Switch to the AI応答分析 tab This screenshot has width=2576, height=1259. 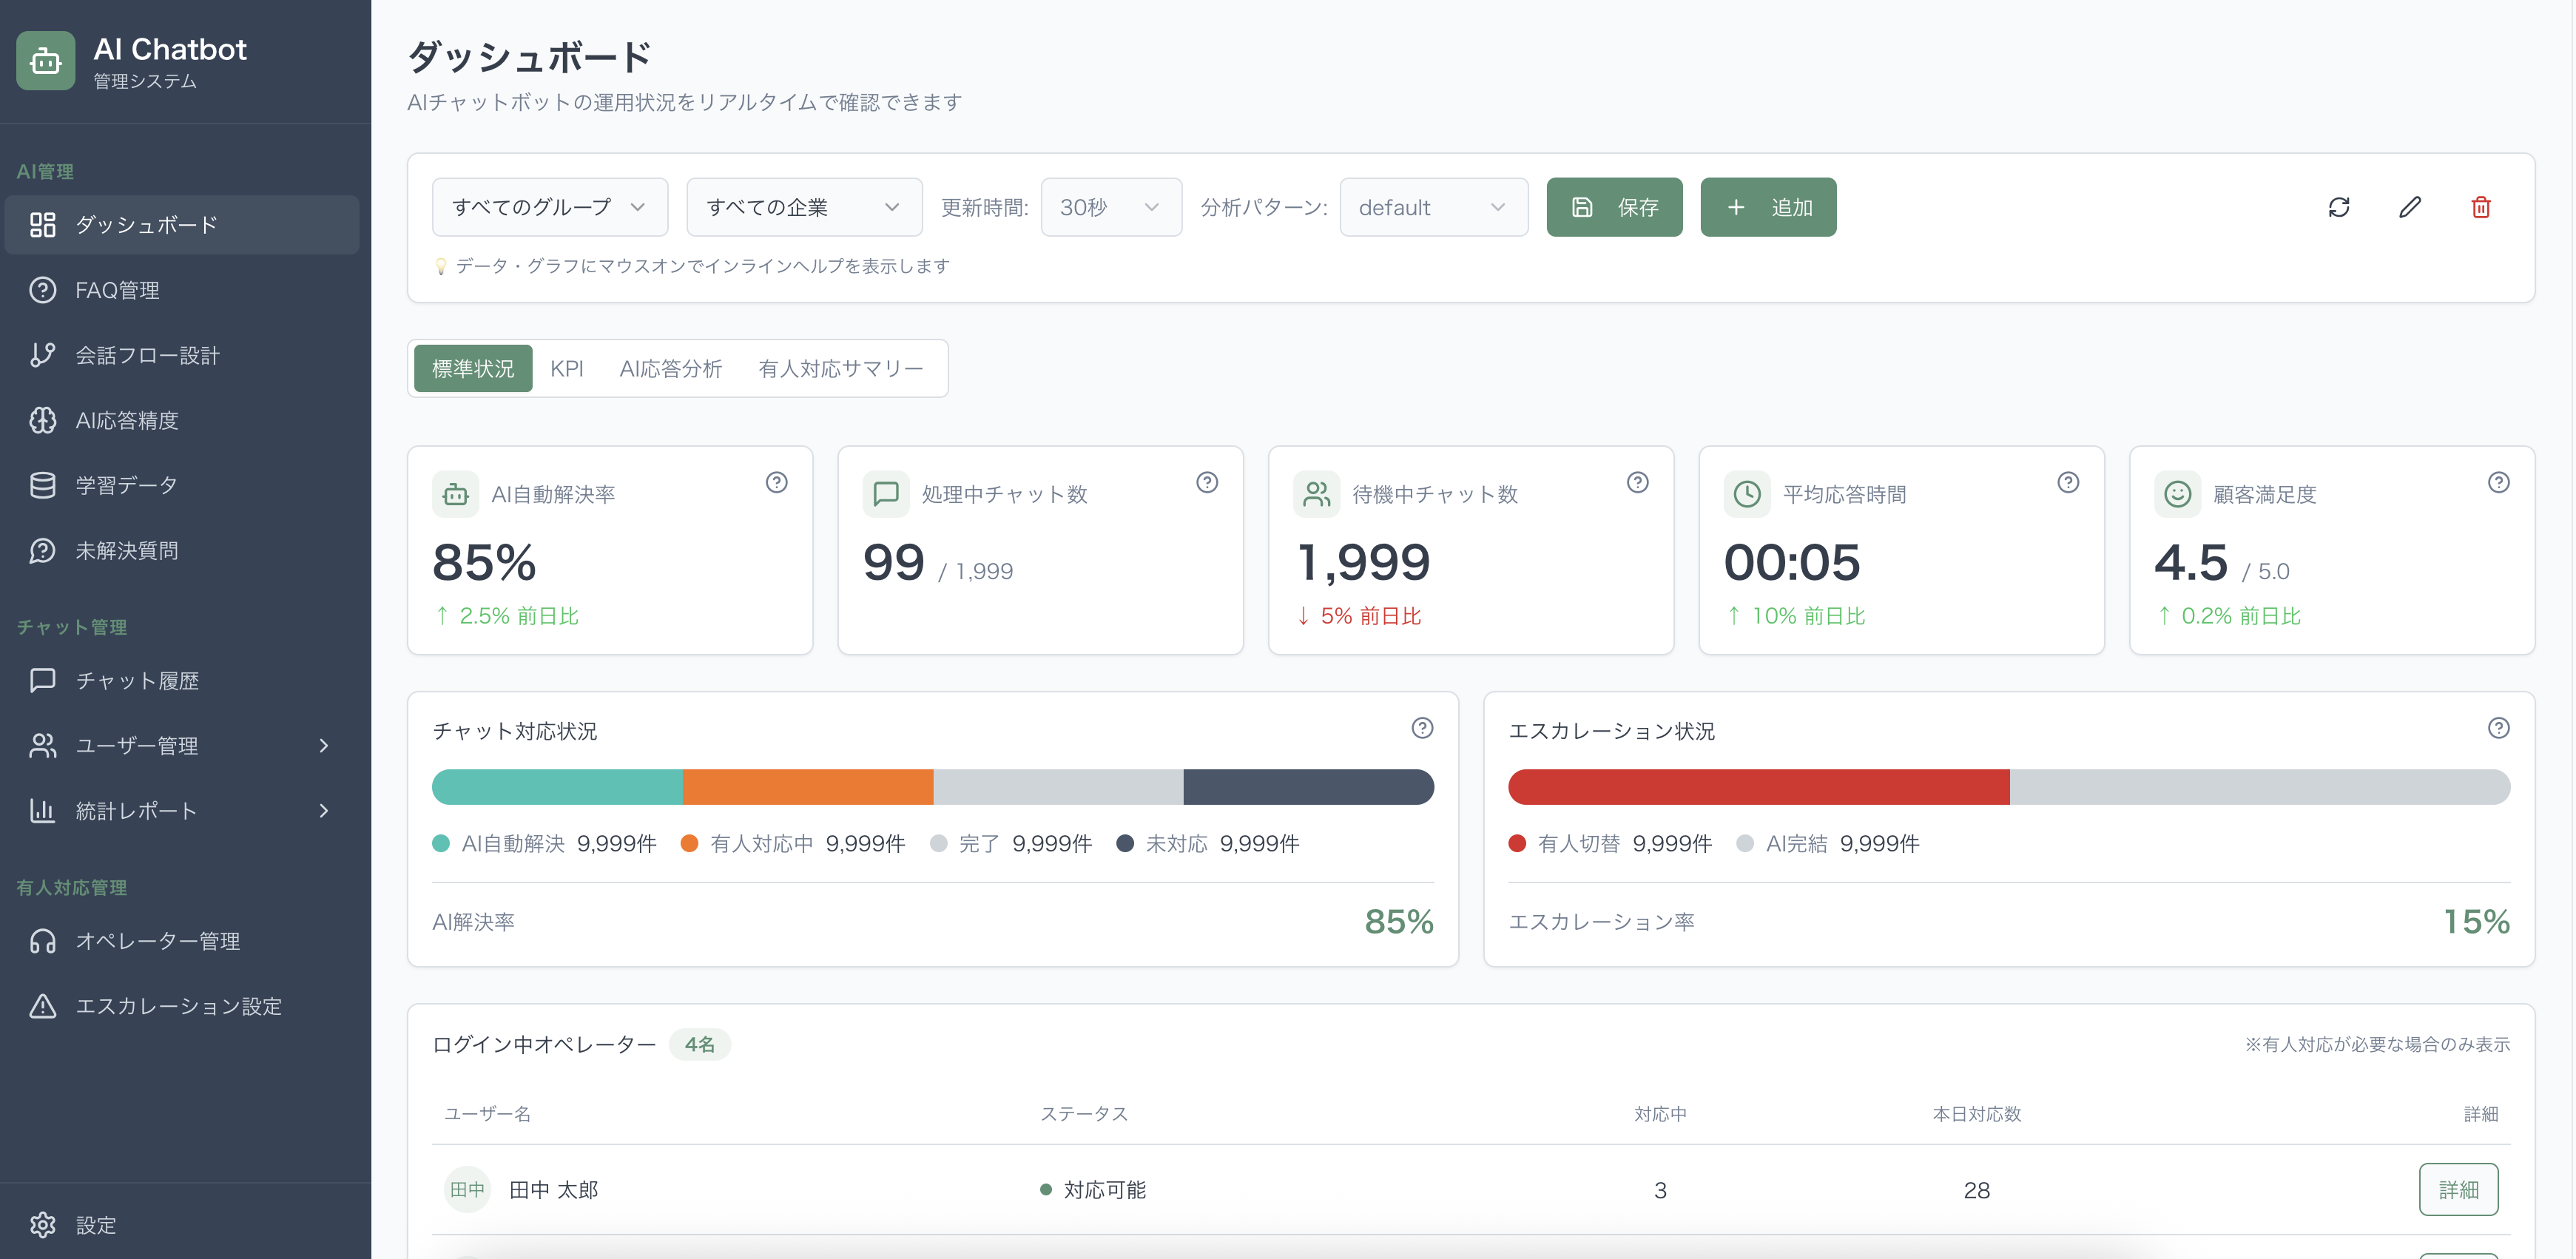coord(671,369)
